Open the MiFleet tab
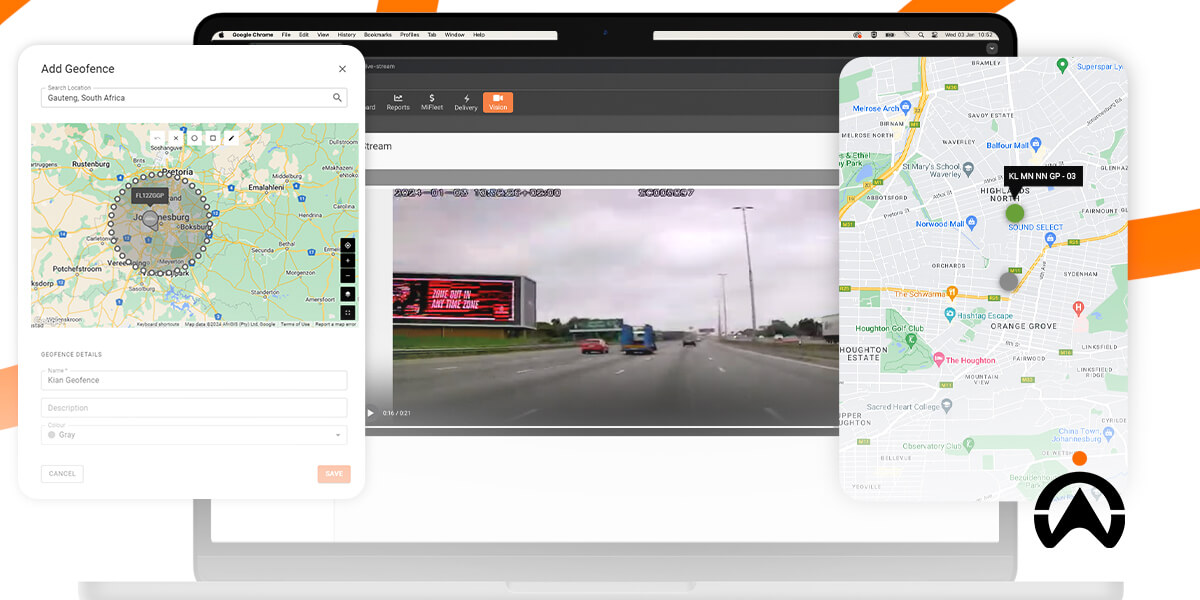1200x600 pixels. (432, 102)
